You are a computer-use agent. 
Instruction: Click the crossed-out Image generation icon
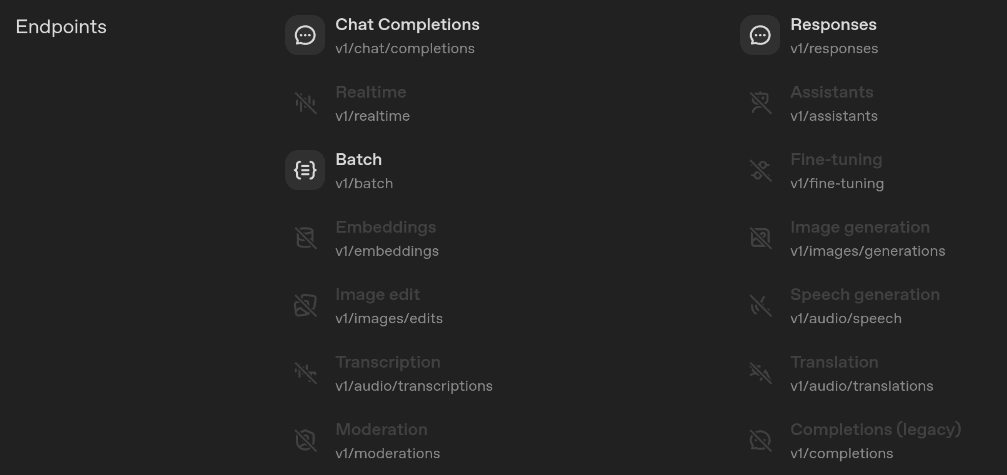tap(760, 238)
